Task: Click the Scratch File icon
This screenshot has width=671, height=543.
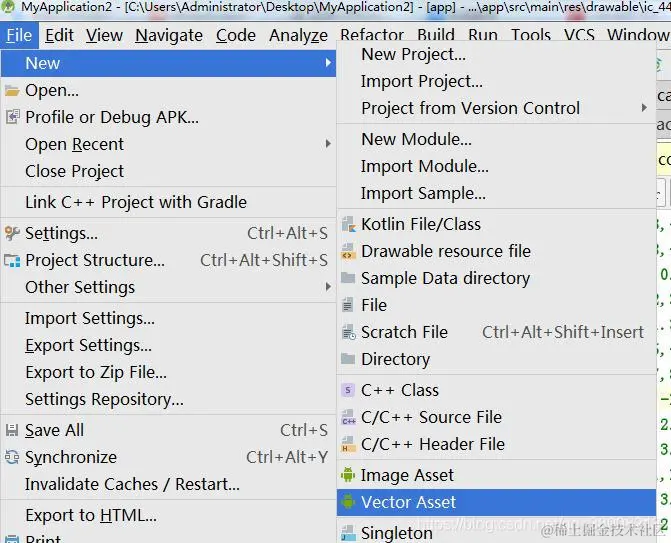Action: click(x=348, y=332)
